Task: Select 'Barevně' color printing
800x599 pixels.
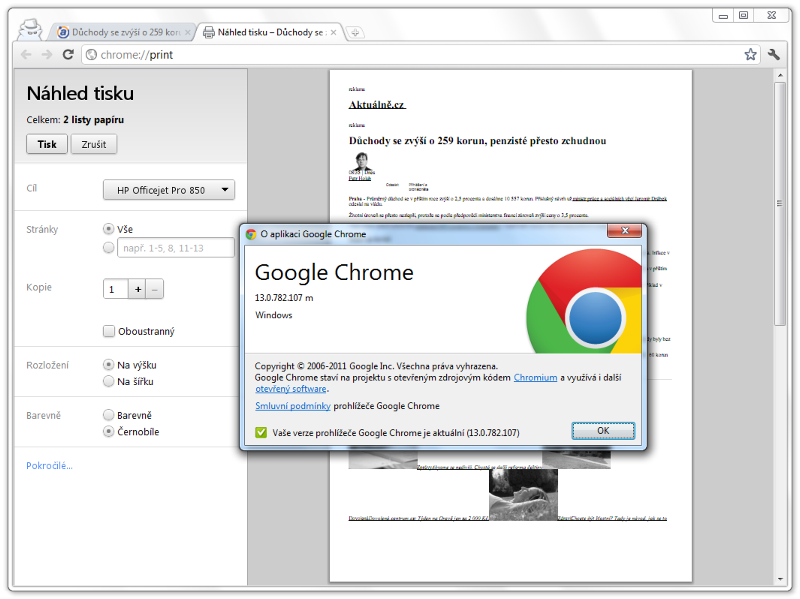Action: (108, 415)
